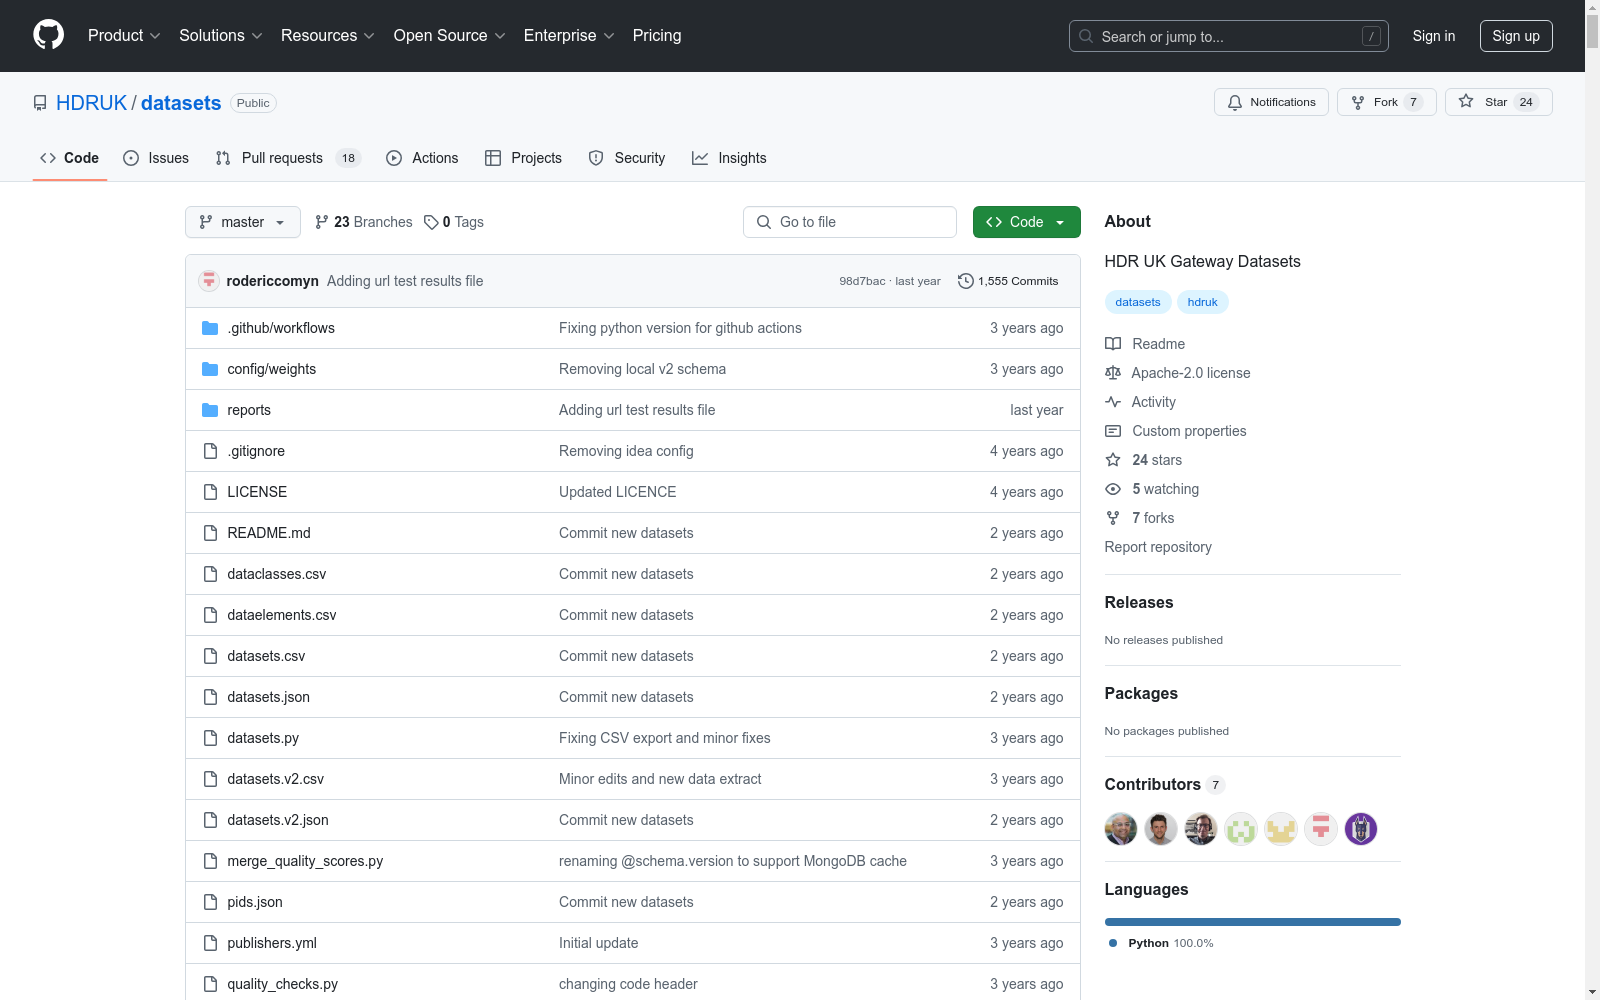This screenshot has height=1000, width=1600.
Task: Open the quality_checks.py file
Action: click(x=282, y=984)
